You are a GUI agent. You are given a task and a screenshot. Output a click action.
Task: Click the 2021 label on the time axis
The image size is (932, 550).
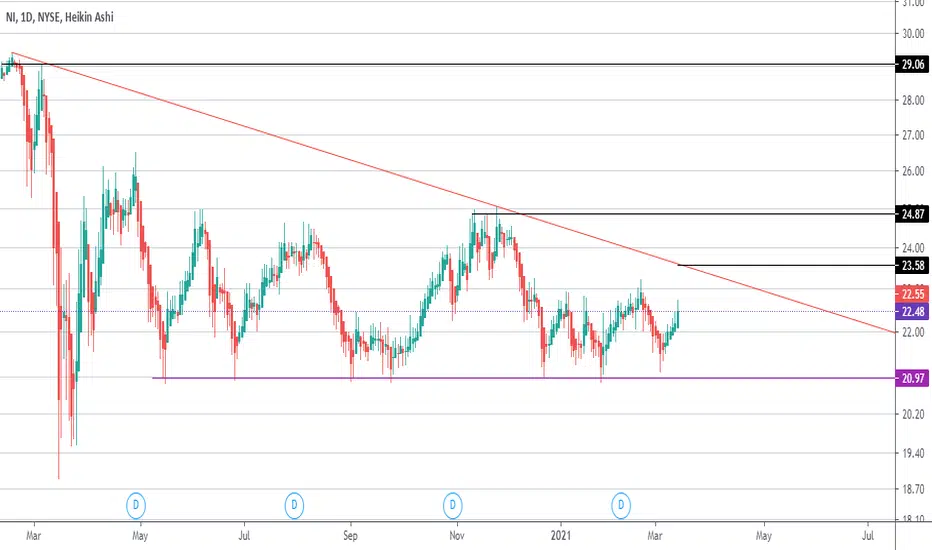[x=561, y=536]
